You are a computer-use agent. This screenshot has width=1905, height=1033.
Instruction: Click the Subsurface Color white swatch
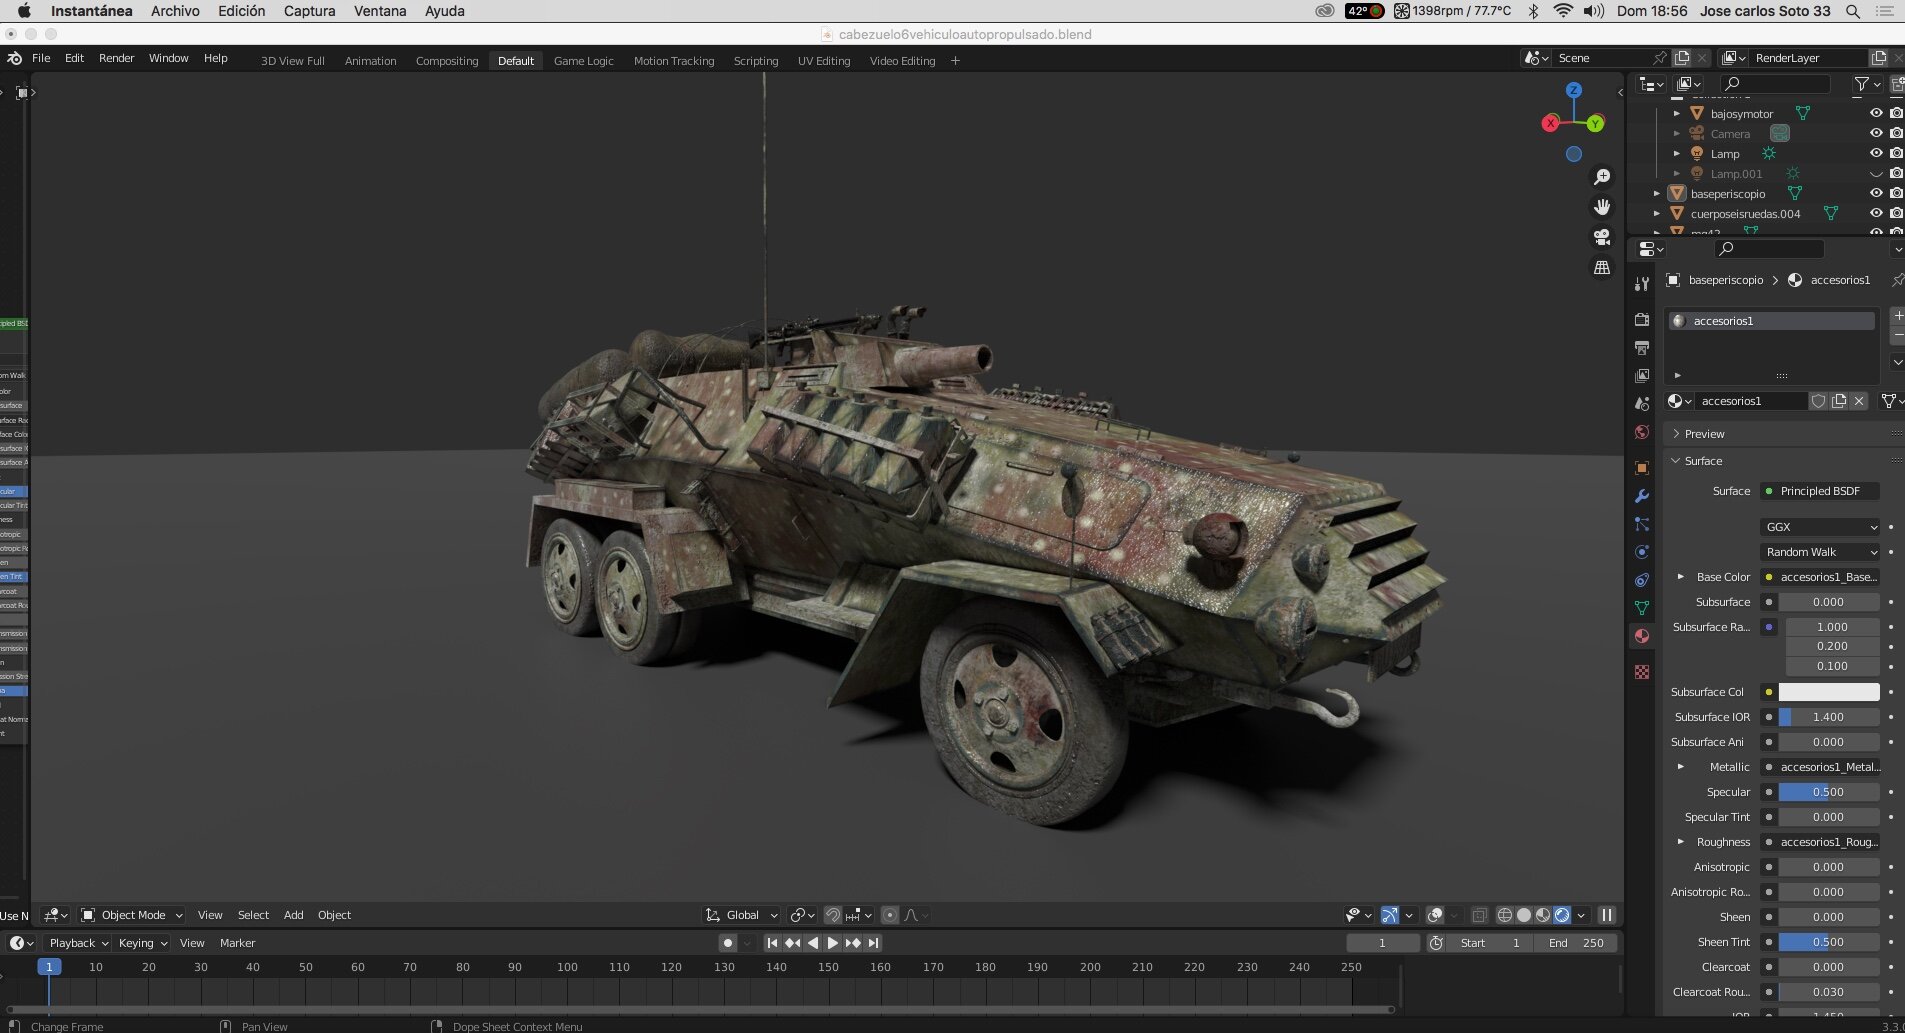[1829, 692]
